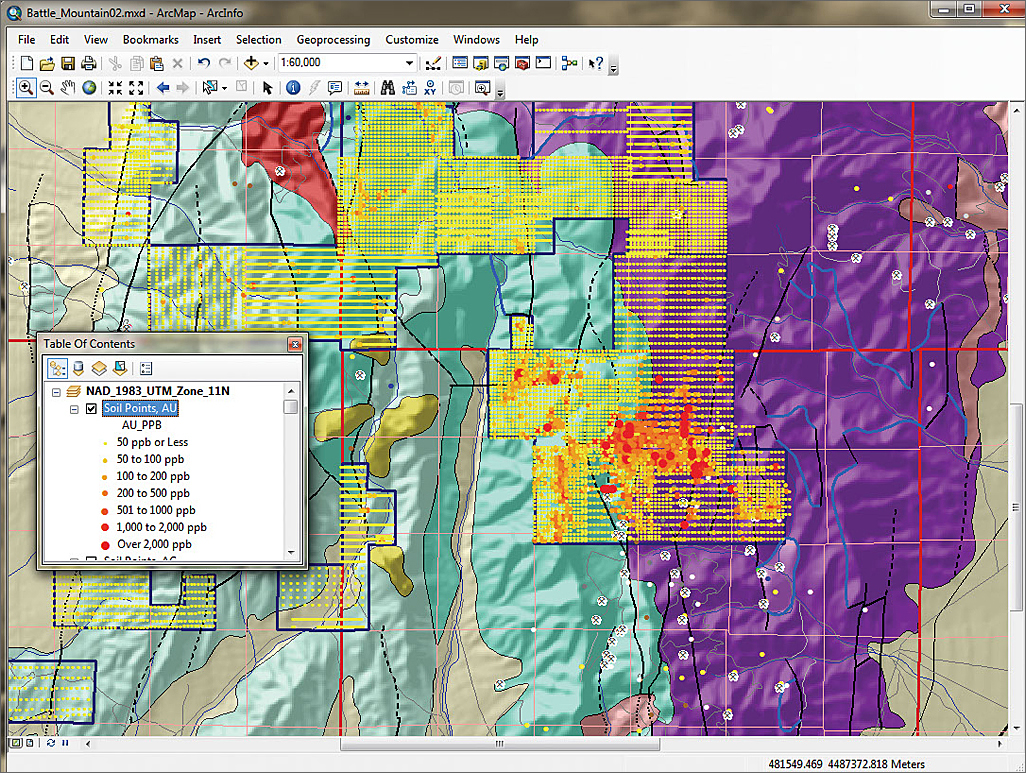
Task: Activate the Pan hand tool
Action: (x=68, y=88)
